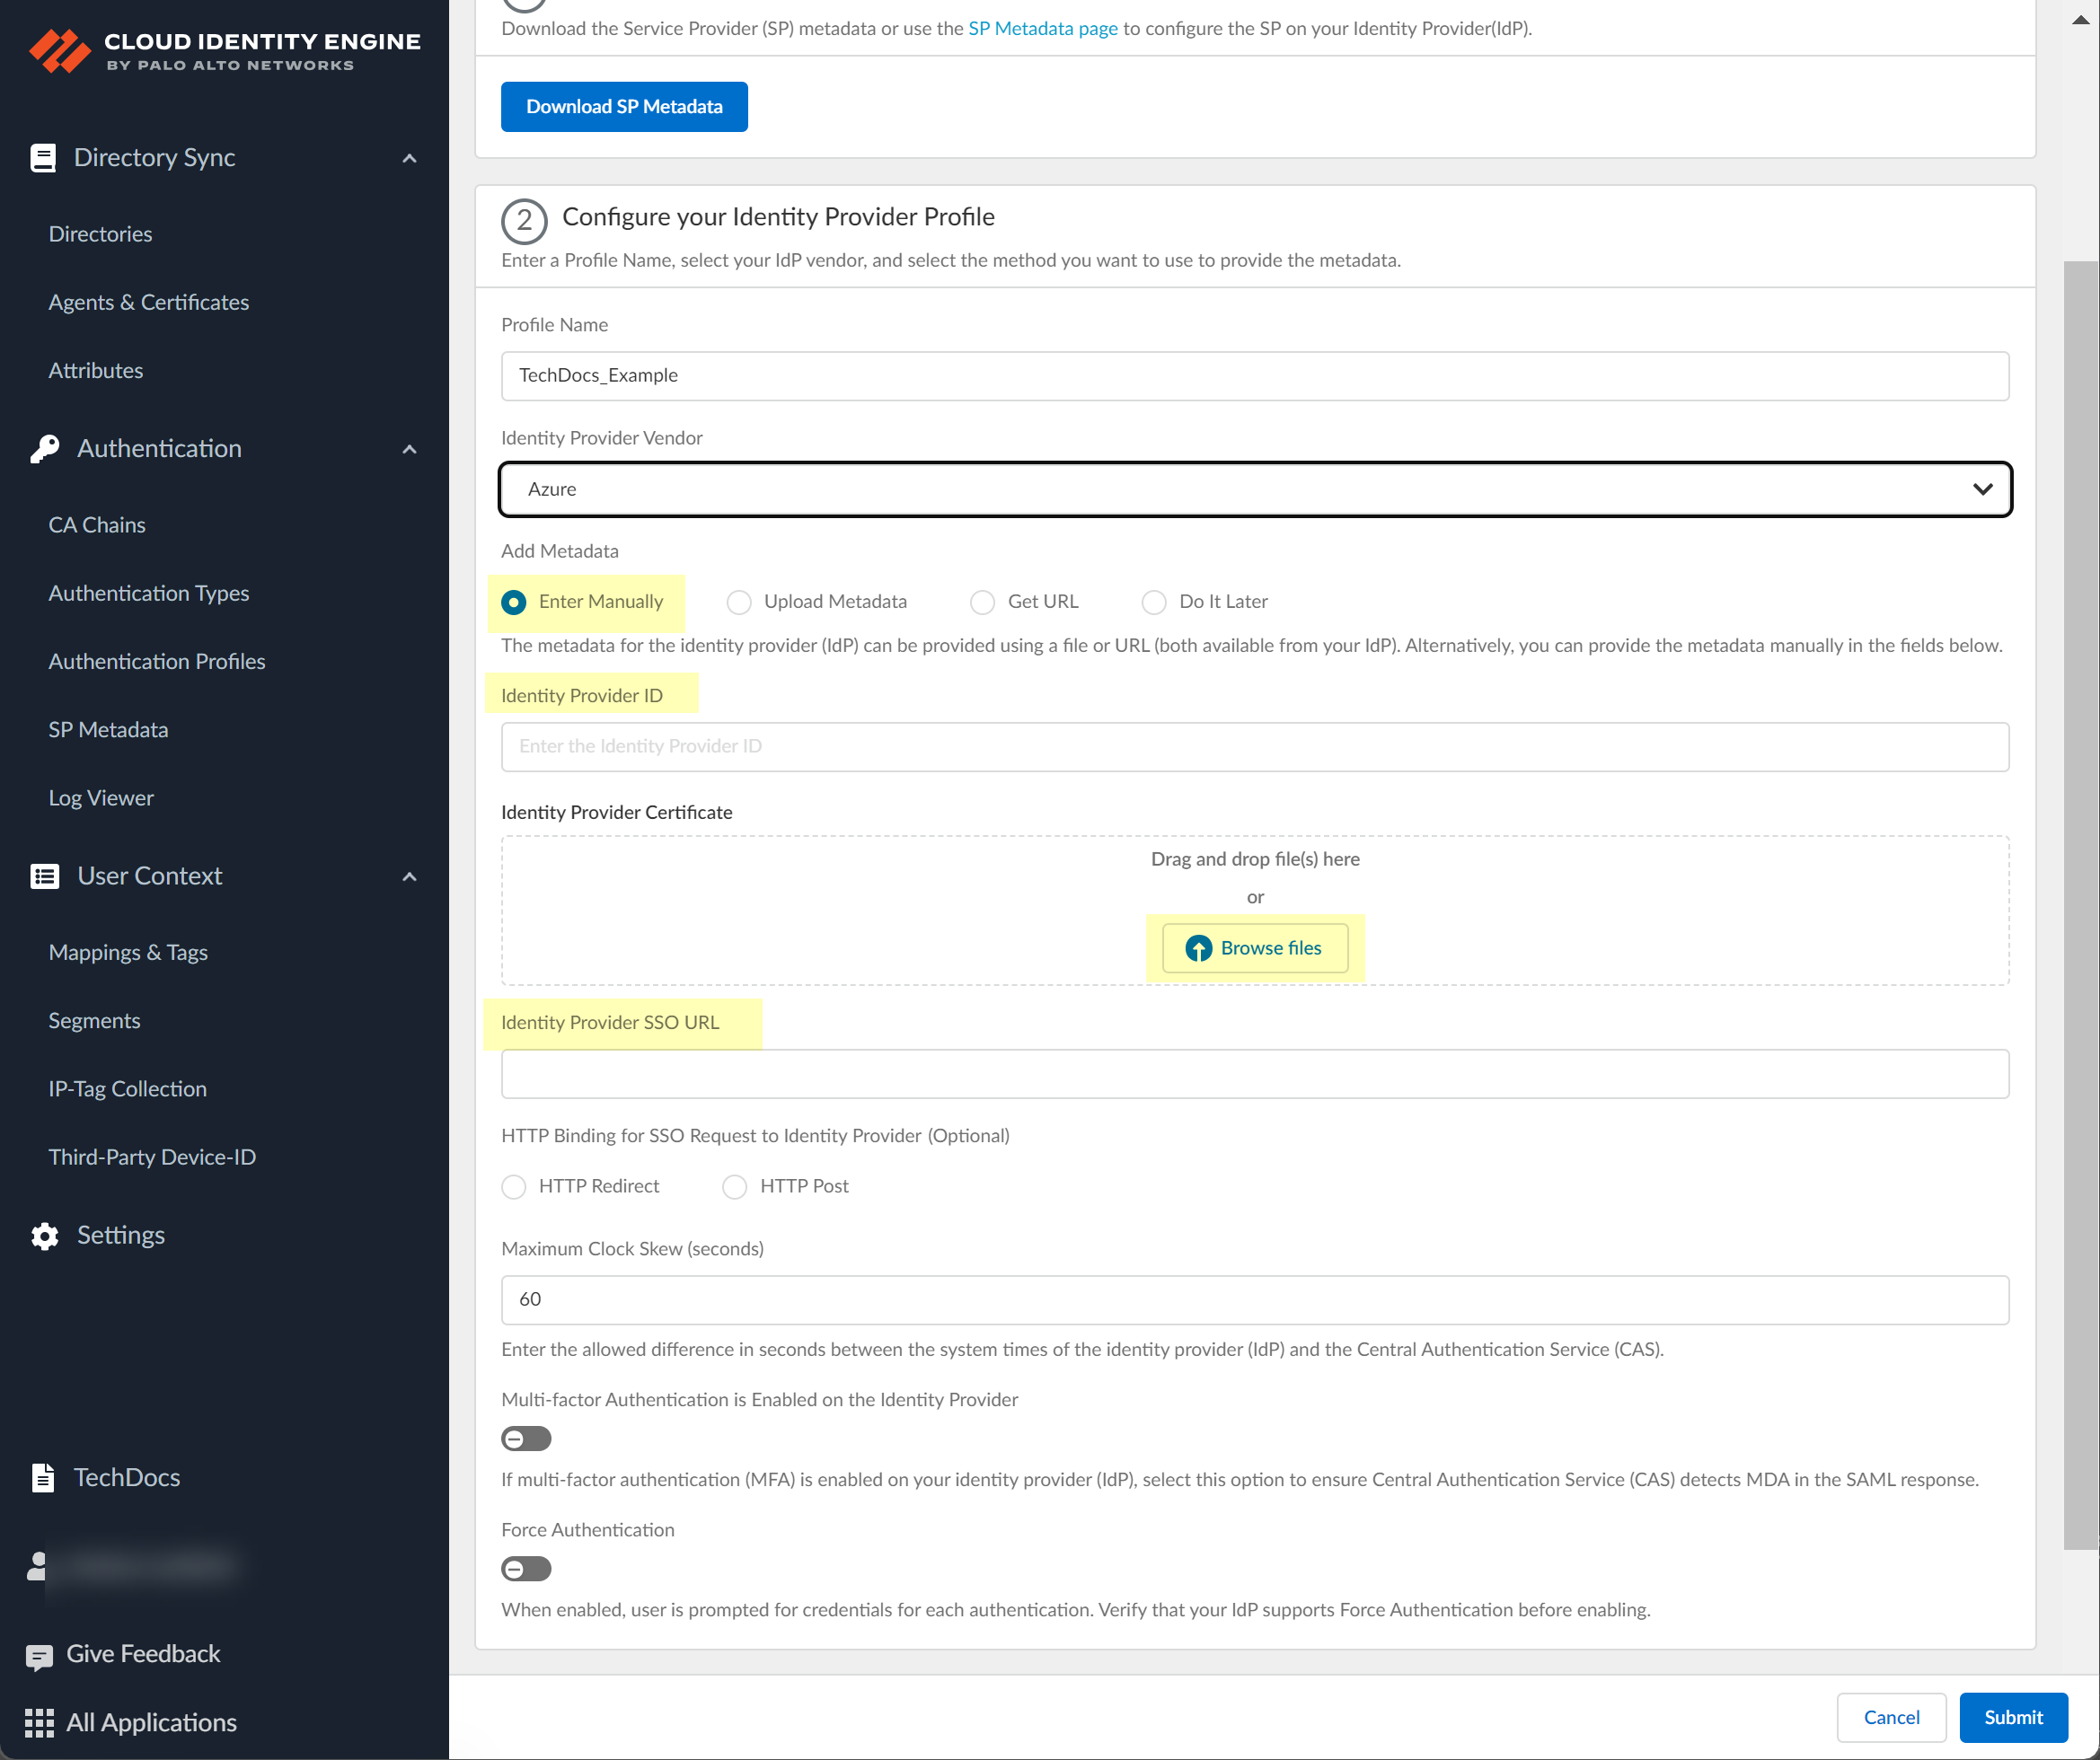Open the Log Viewer page
Image resolution: width=2100 pixels, height=1760 pixels.
(100, 797)
